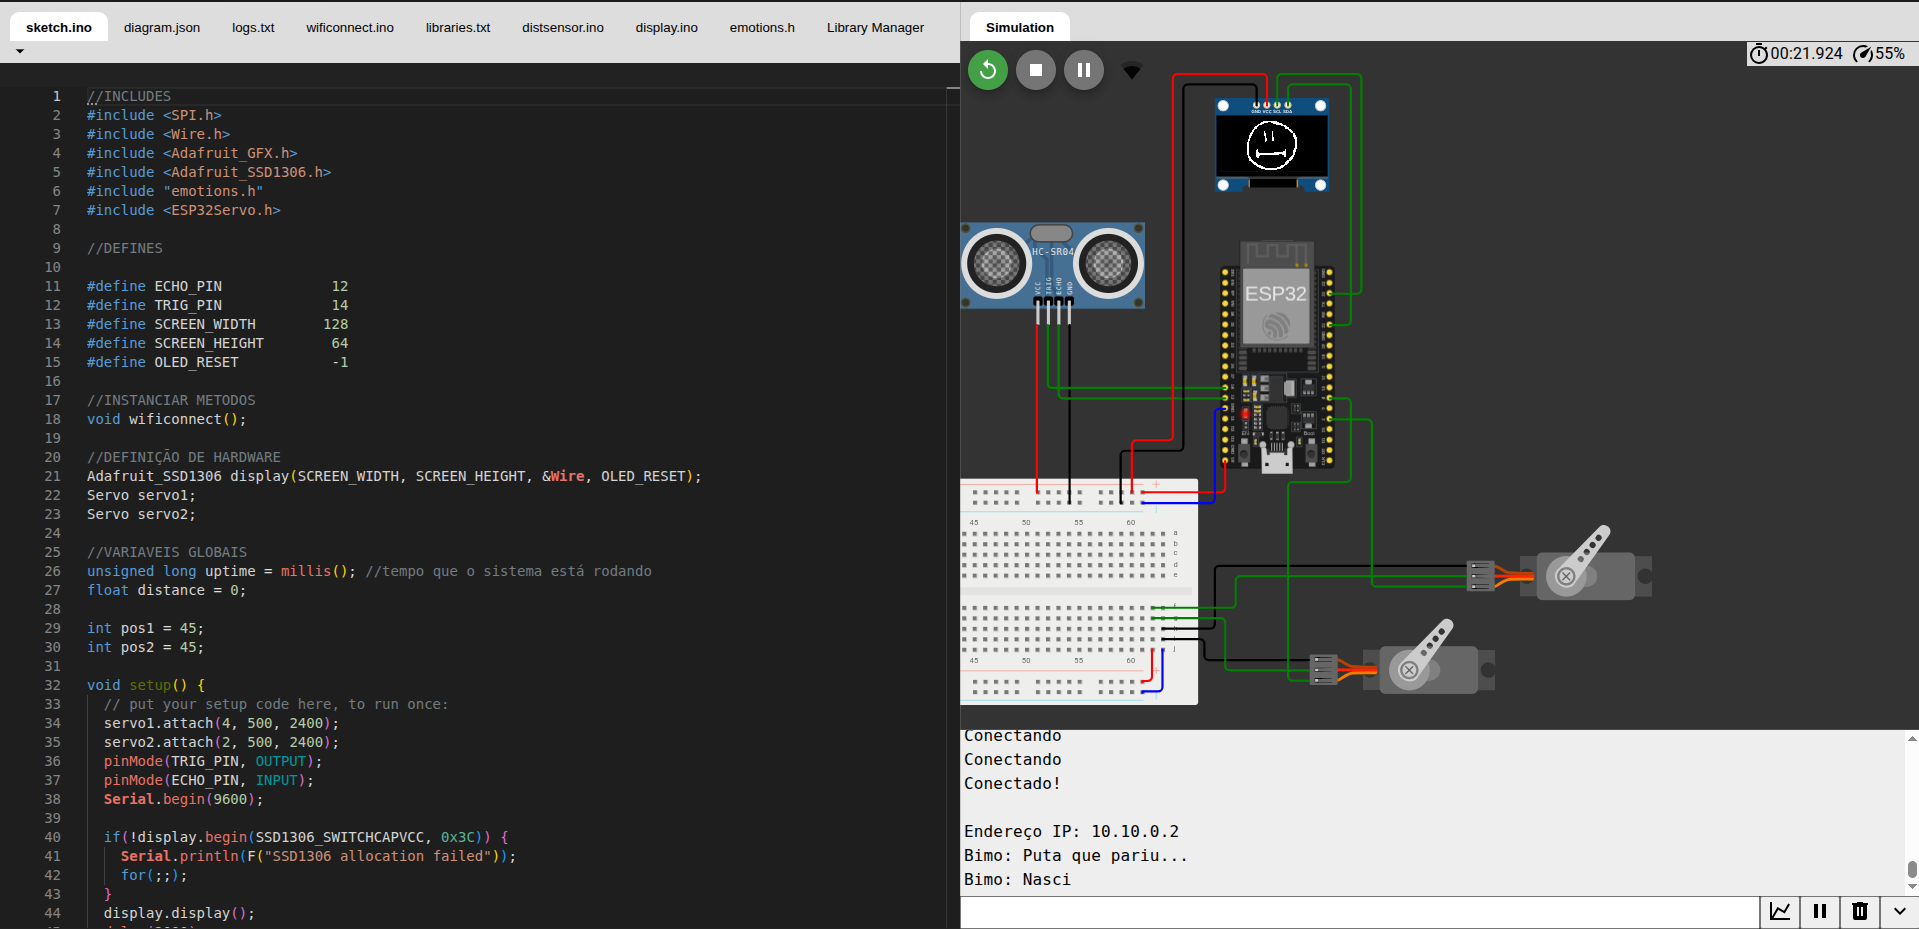
Task: Click the simulation time 00:21.924
Action: coord(1806,54)
